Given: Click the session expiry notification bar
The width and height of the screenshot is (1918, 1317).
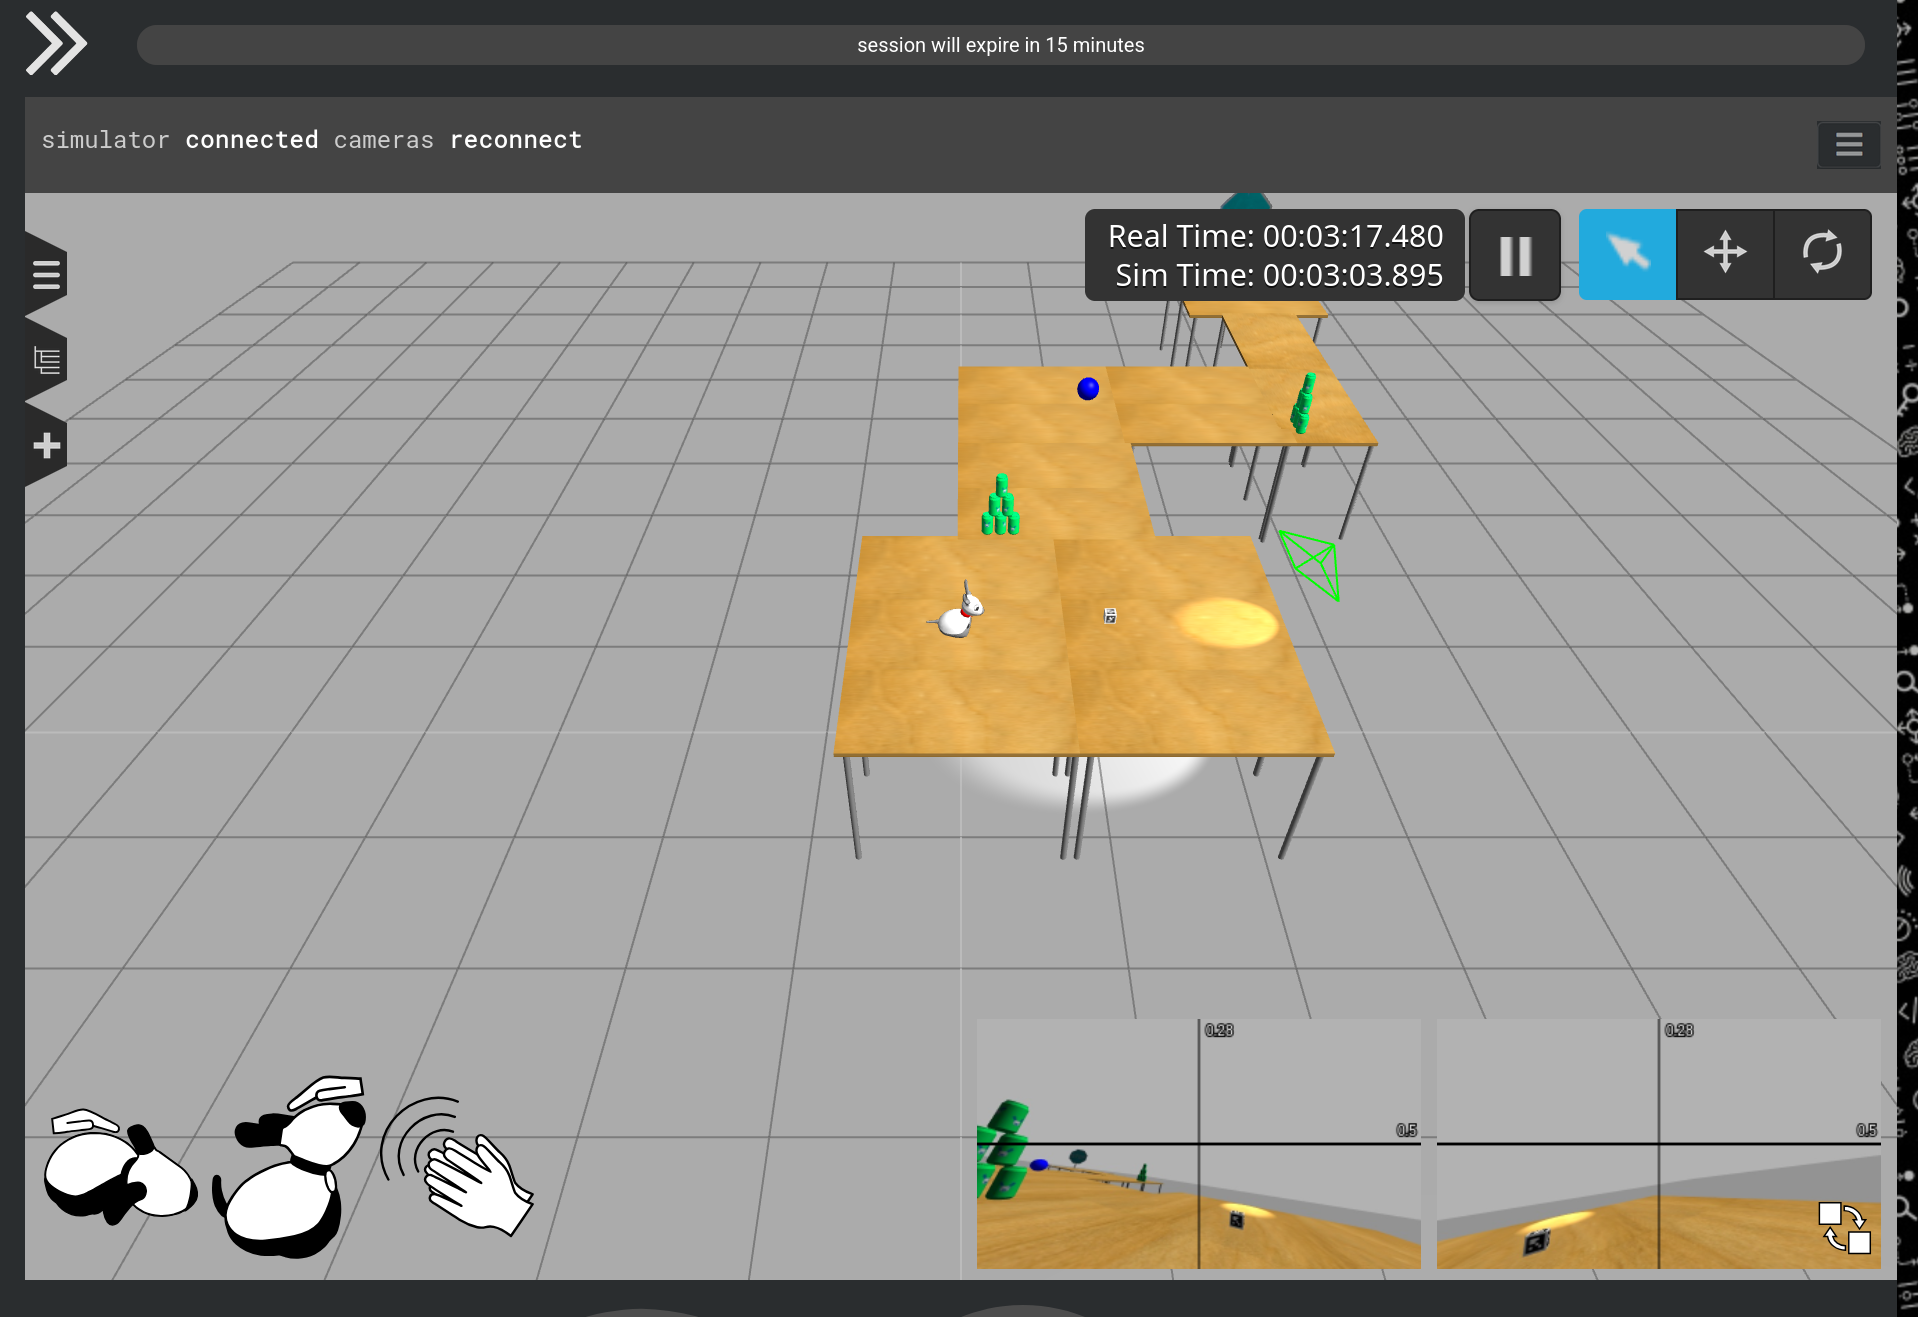Looking at the screenshot, I should click(1000, 45).
